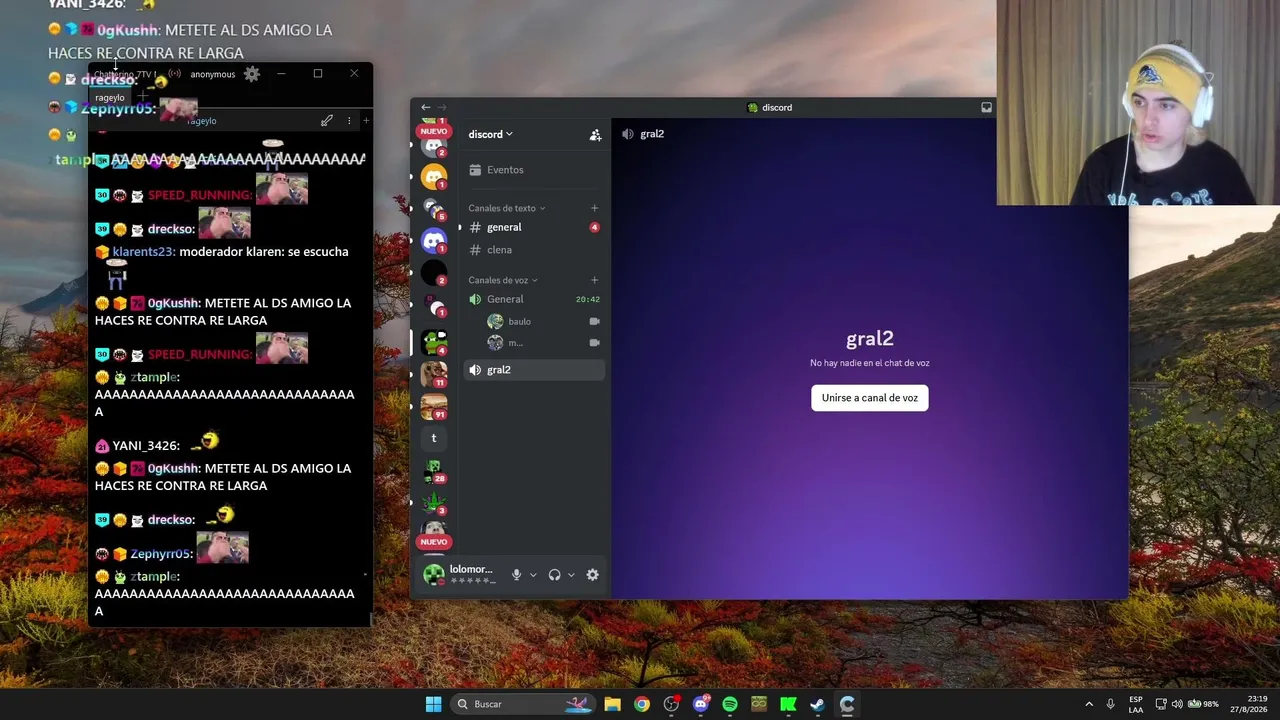Invite people to the discord server
This screenshot has width=1280, height=720.
tap(595, 135)
